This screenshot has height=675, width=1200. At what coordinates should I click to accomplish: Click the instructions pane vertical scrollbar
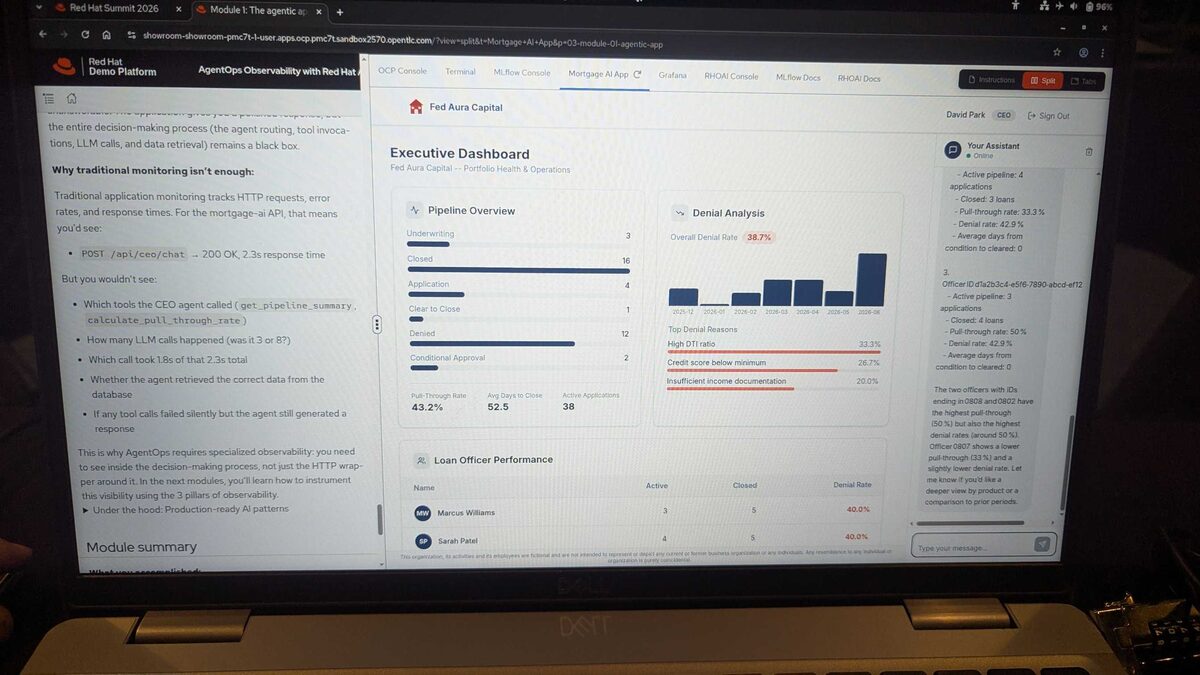click(x=379, y=520)
